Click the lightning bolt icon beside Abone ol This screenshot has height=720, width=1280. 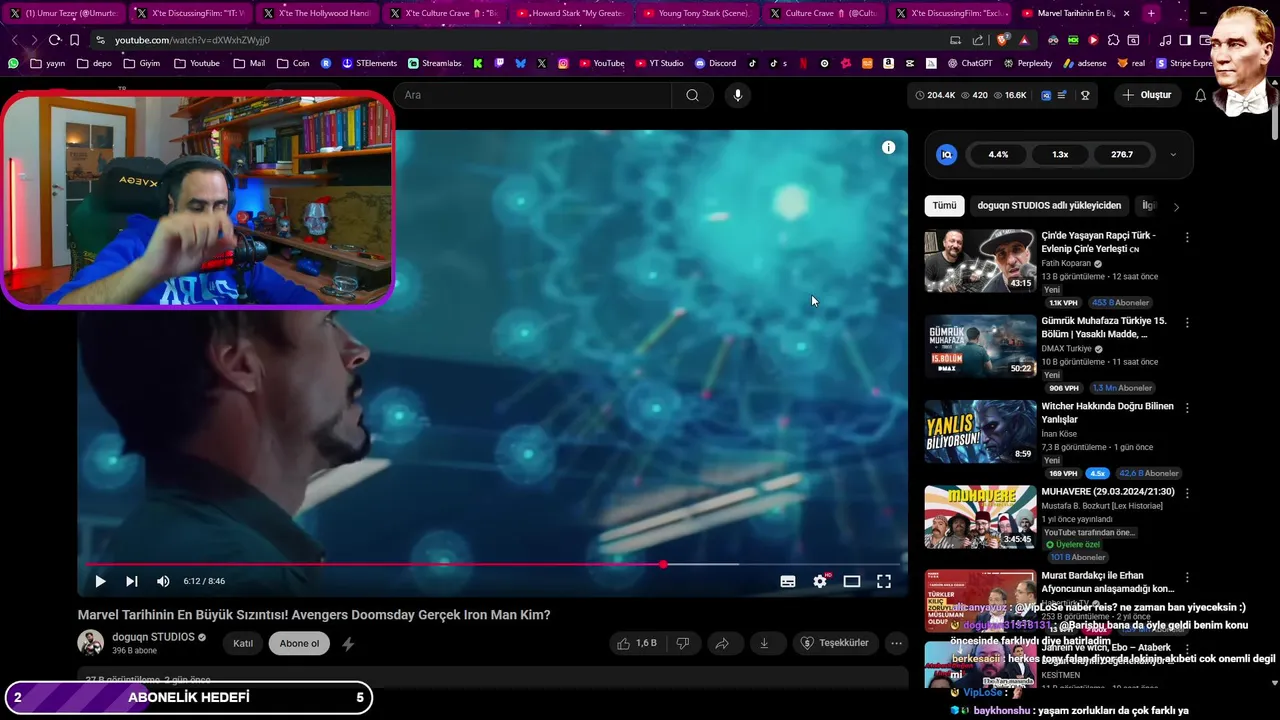(348, 644)
